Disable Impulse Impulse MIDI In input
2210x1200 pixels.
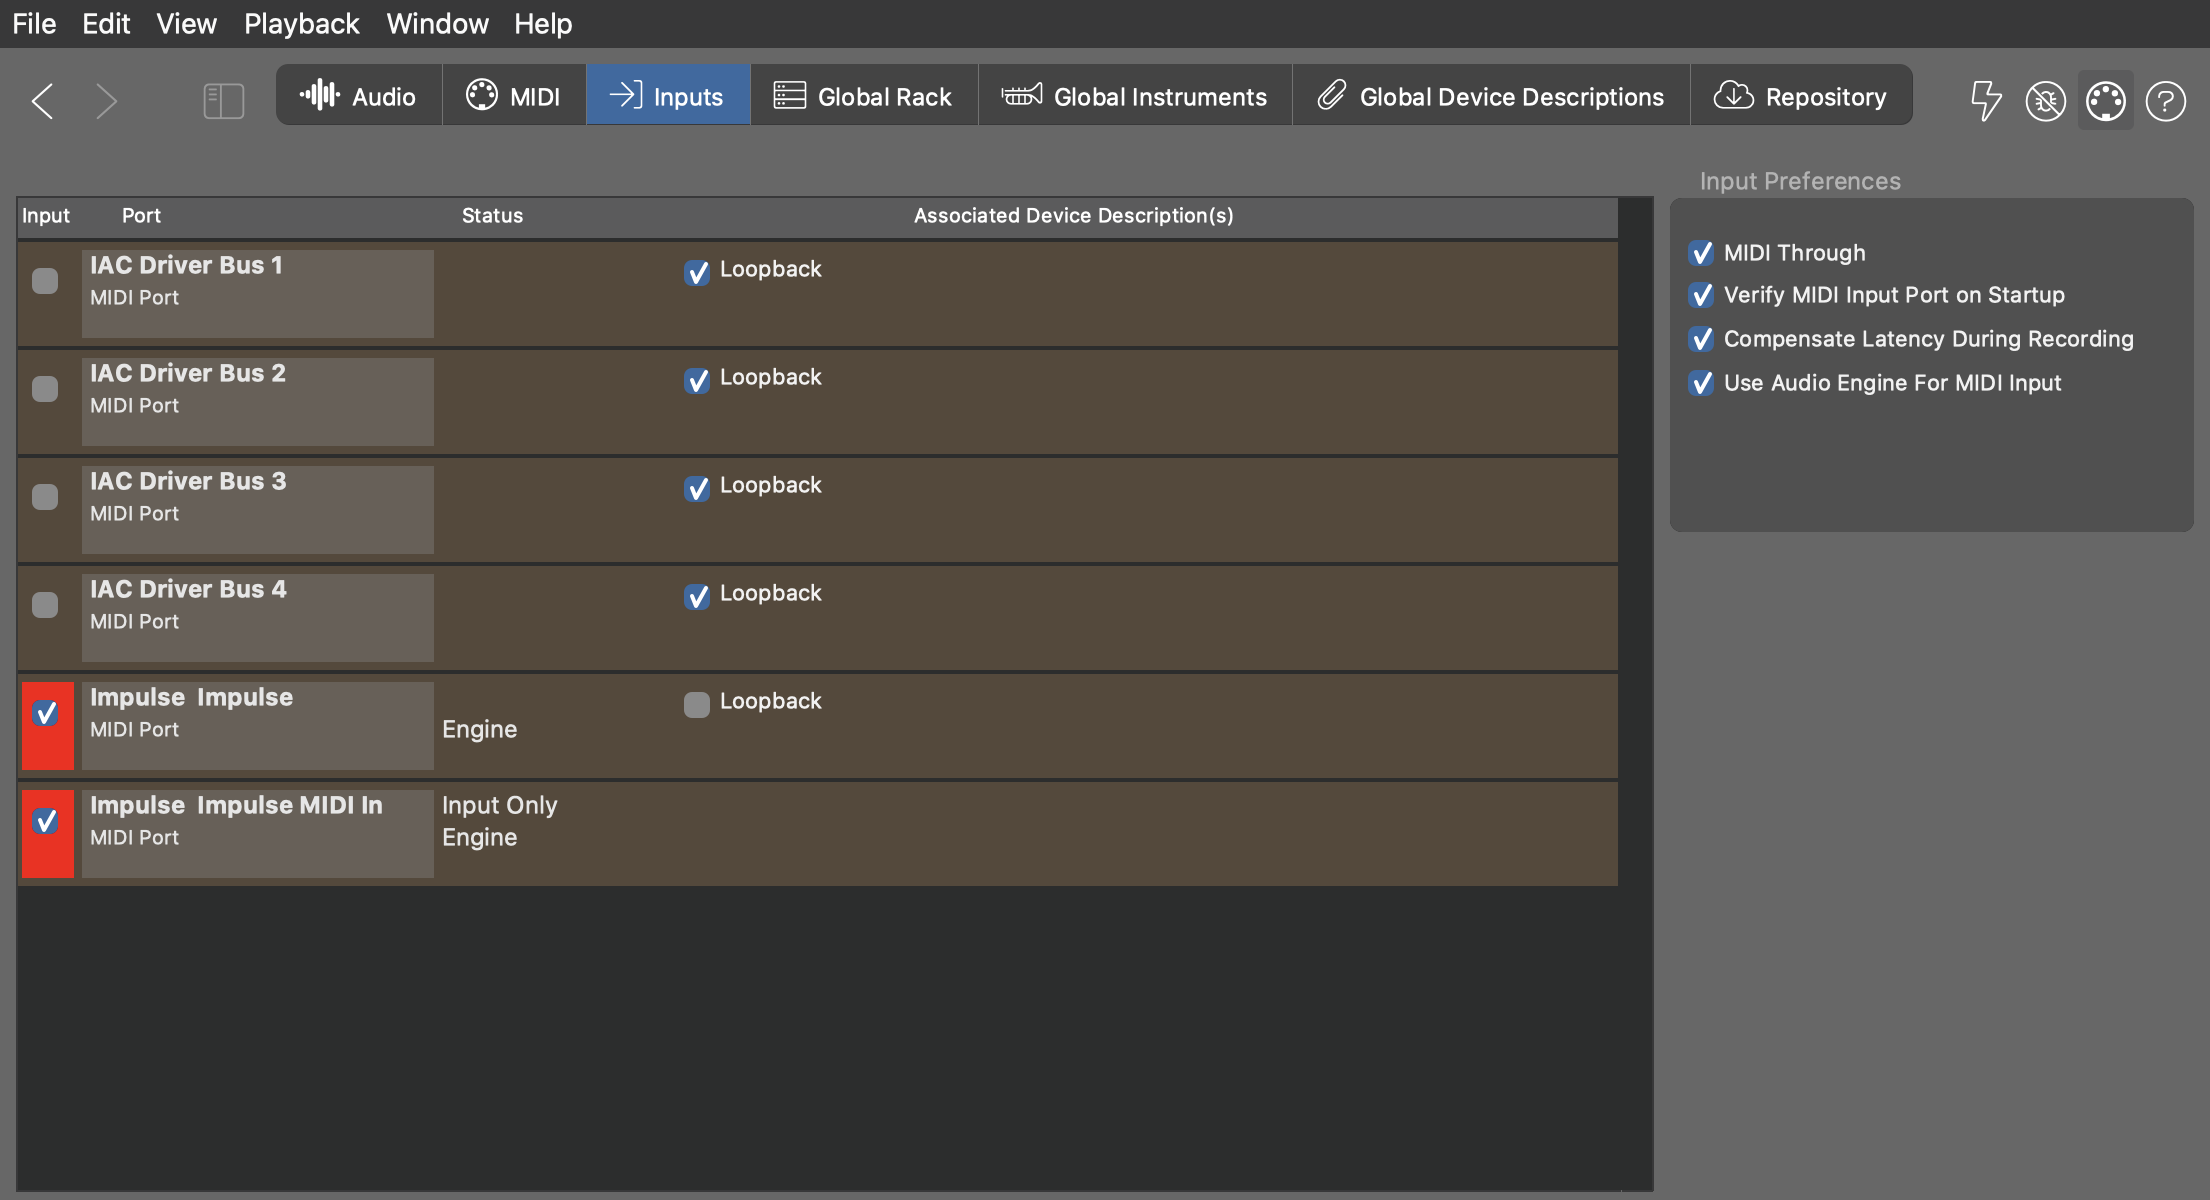[46, 821]
